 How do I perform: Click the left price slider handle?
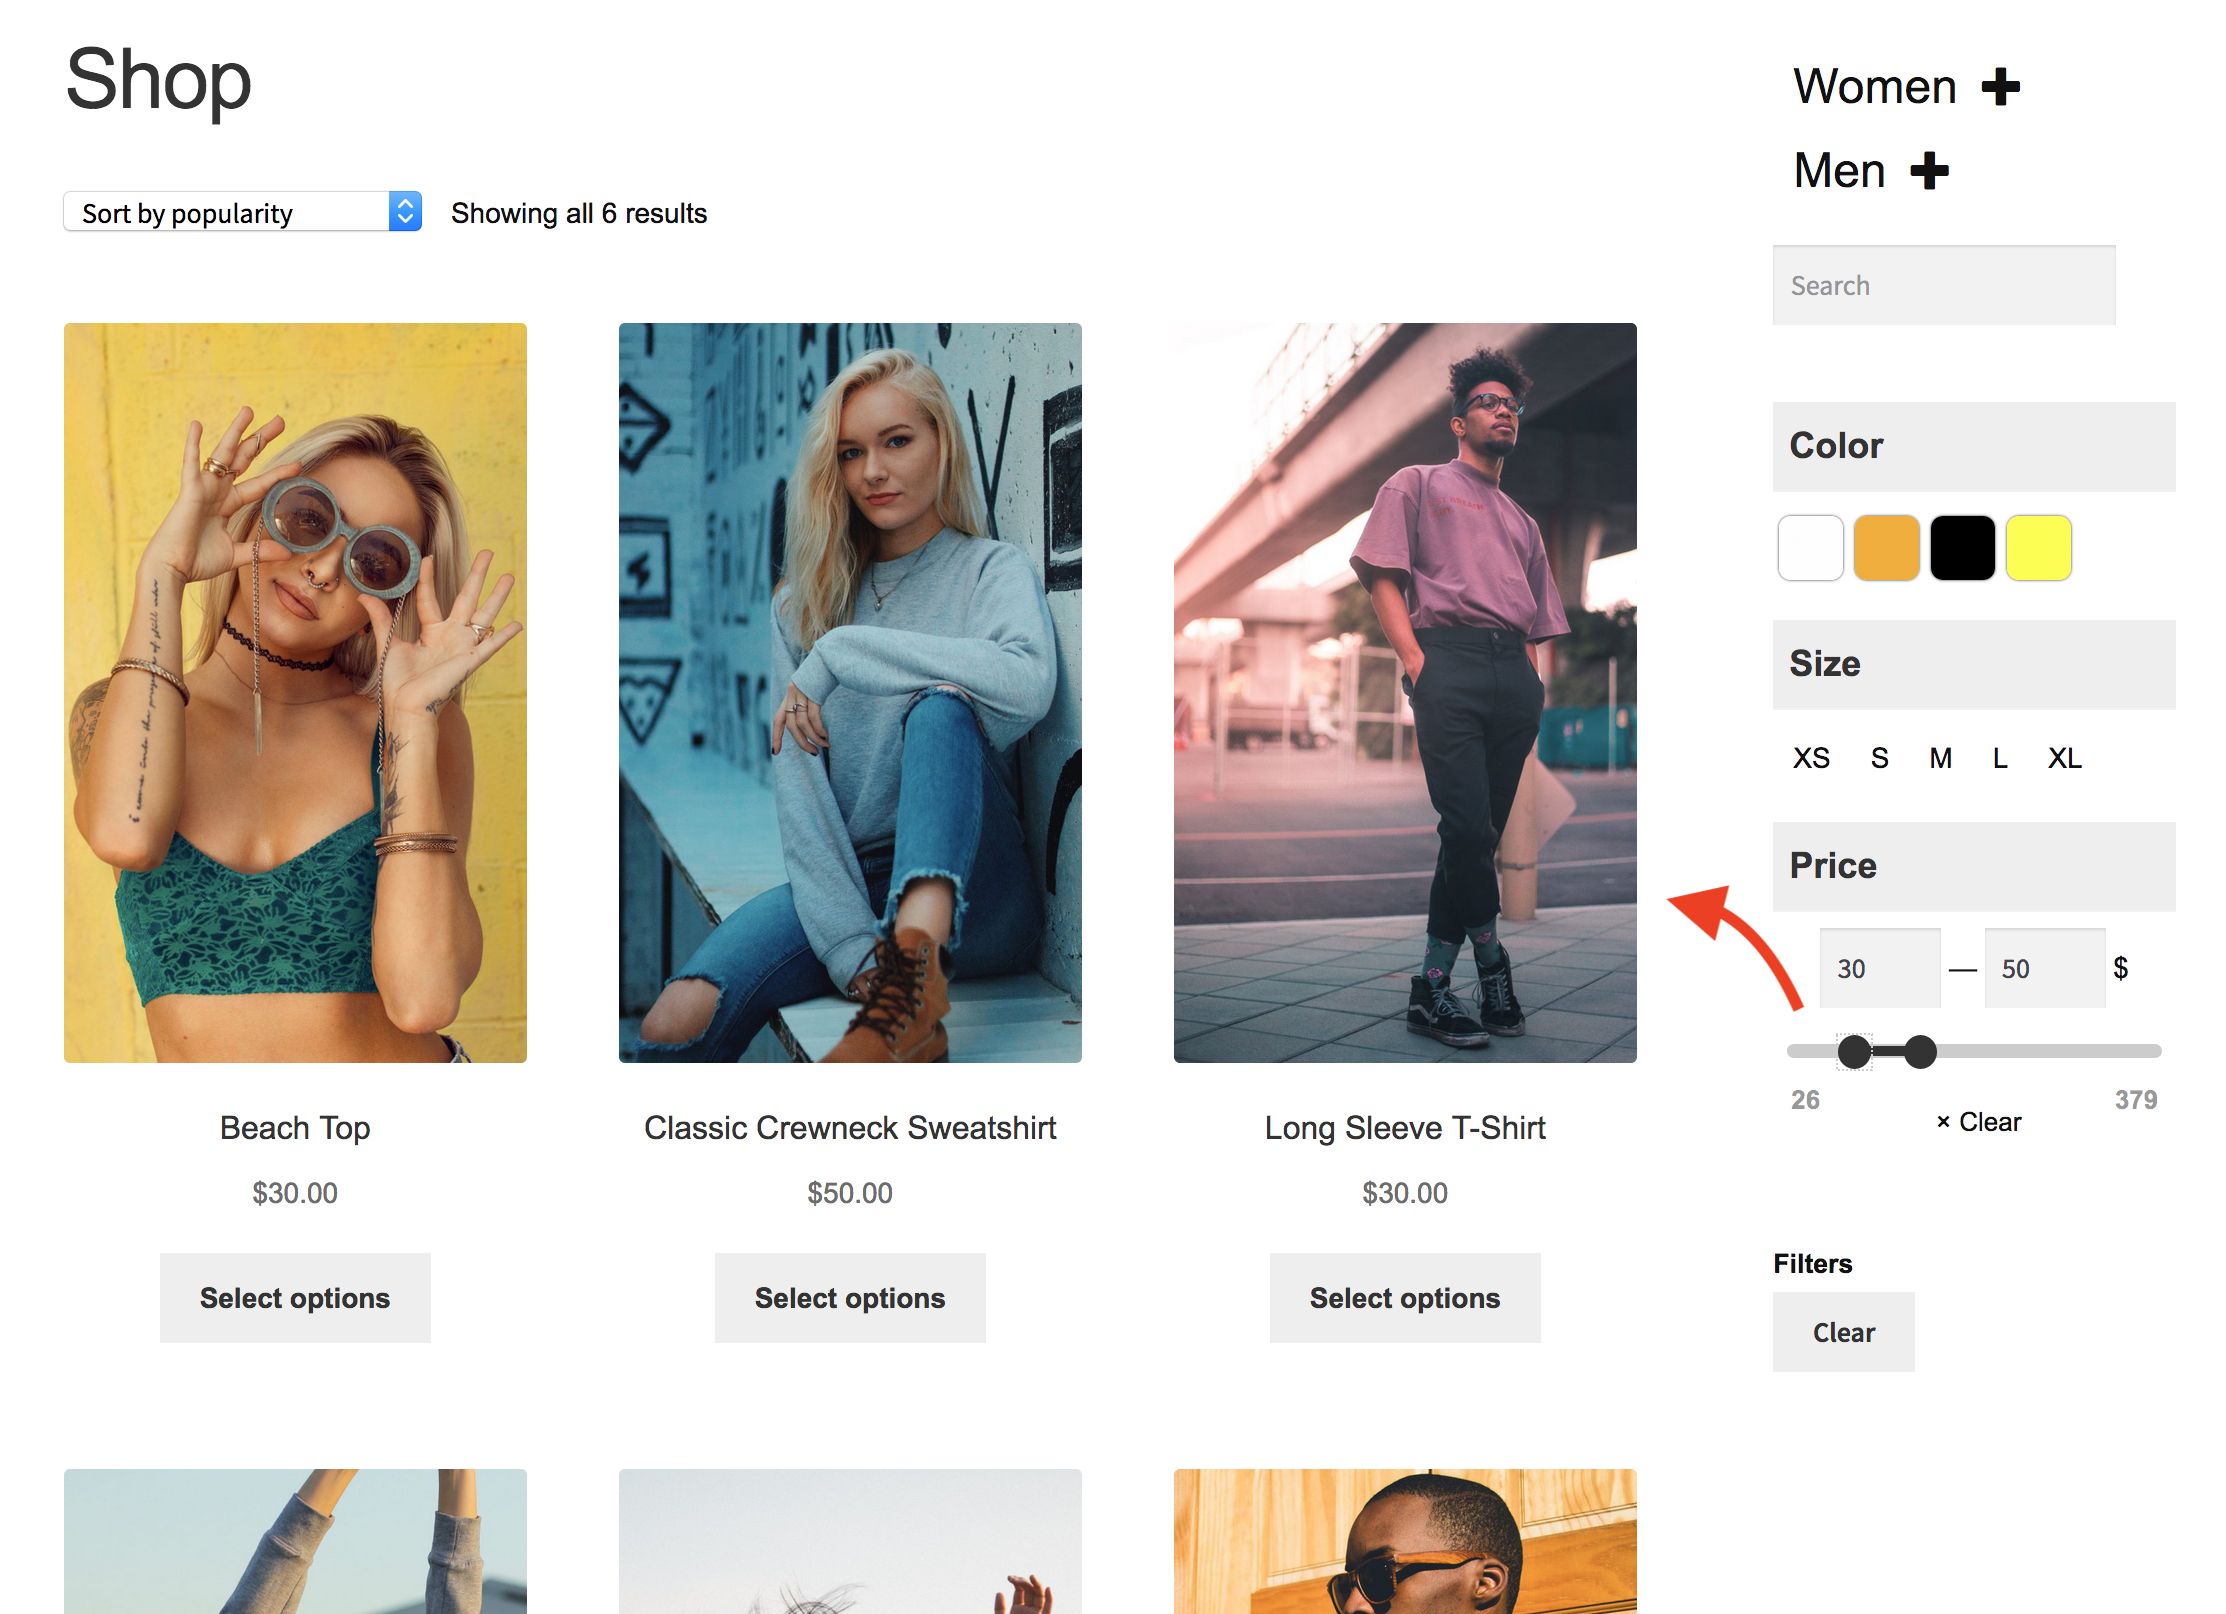(1854, 1052)
